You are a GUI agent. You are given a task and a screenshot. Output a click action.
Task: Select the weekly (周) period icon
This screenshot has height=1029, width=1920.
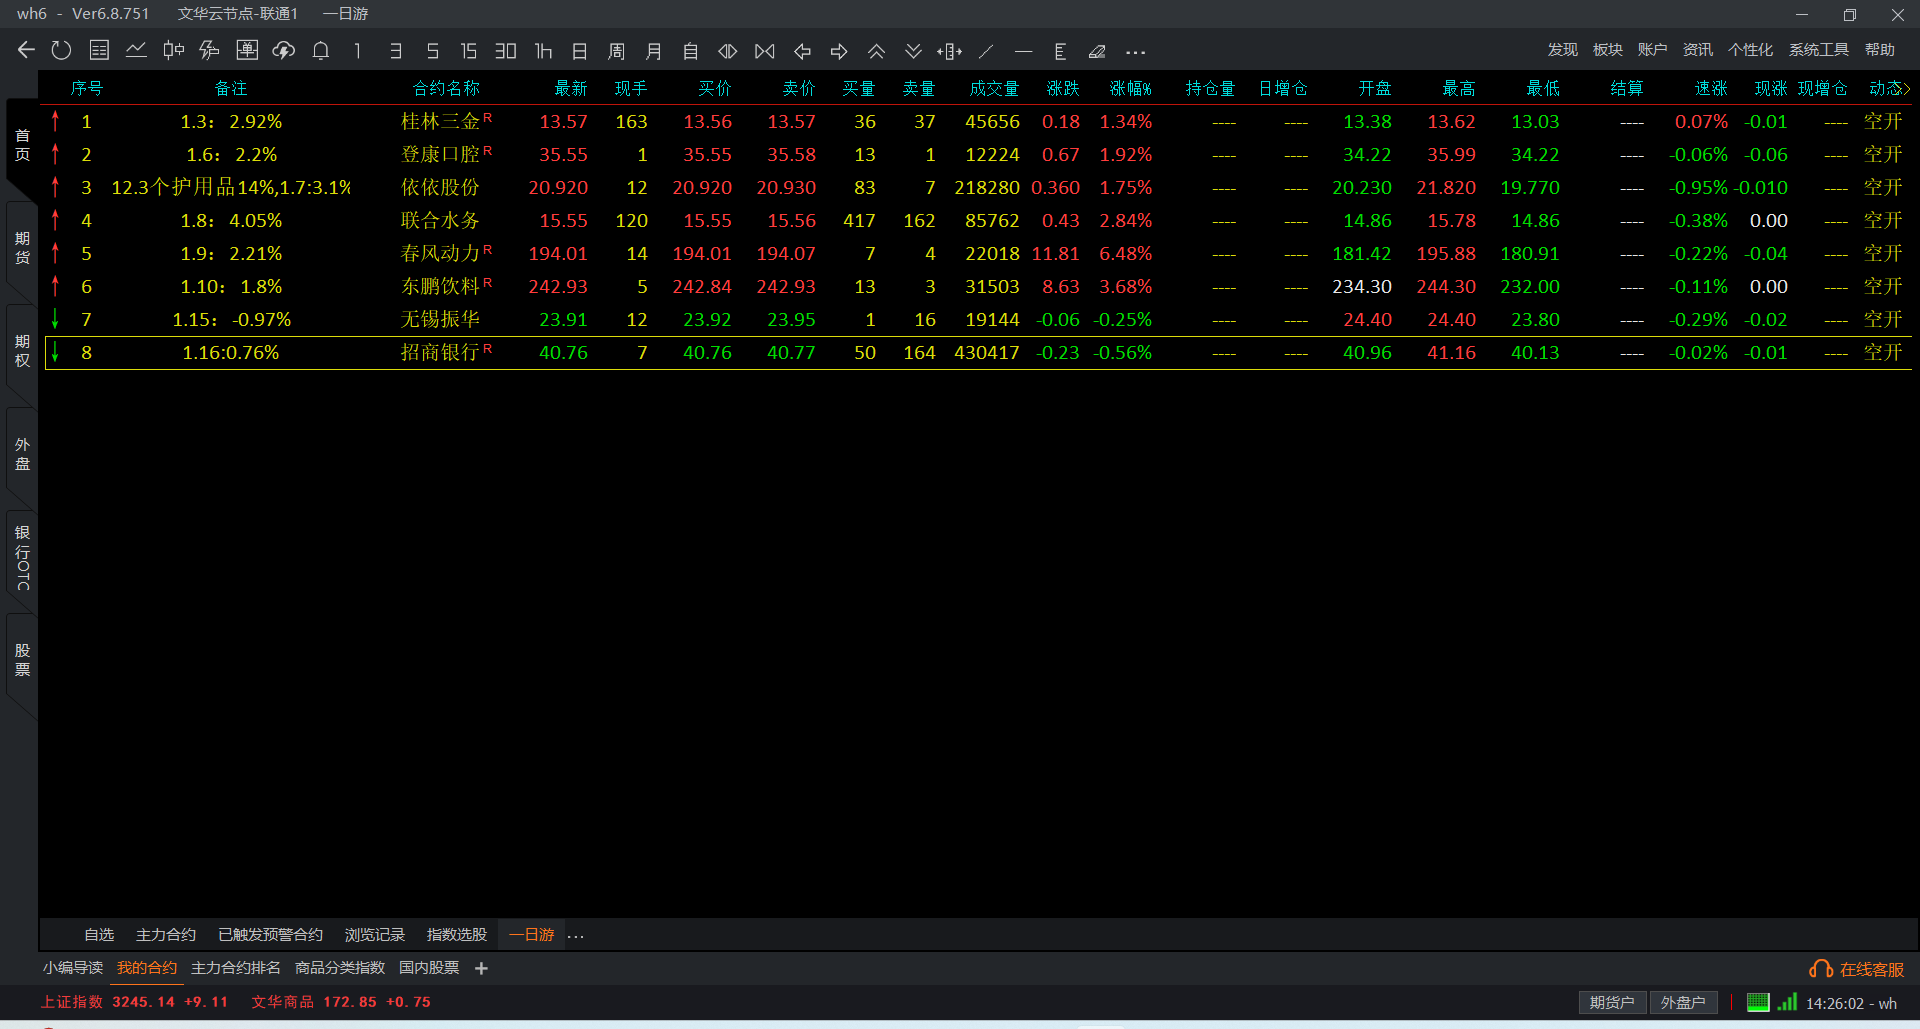(x=617, y=51)
